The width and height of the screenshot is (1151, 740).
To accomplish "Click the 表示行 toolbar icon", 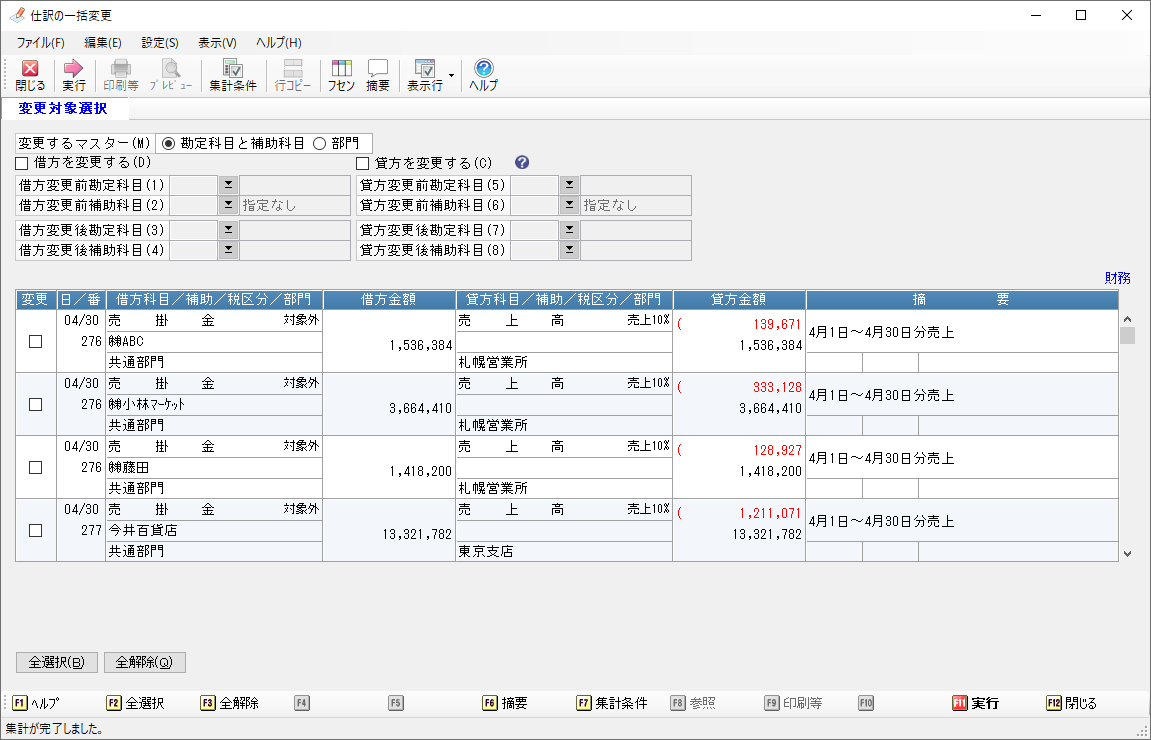I will tap(425, 75).
